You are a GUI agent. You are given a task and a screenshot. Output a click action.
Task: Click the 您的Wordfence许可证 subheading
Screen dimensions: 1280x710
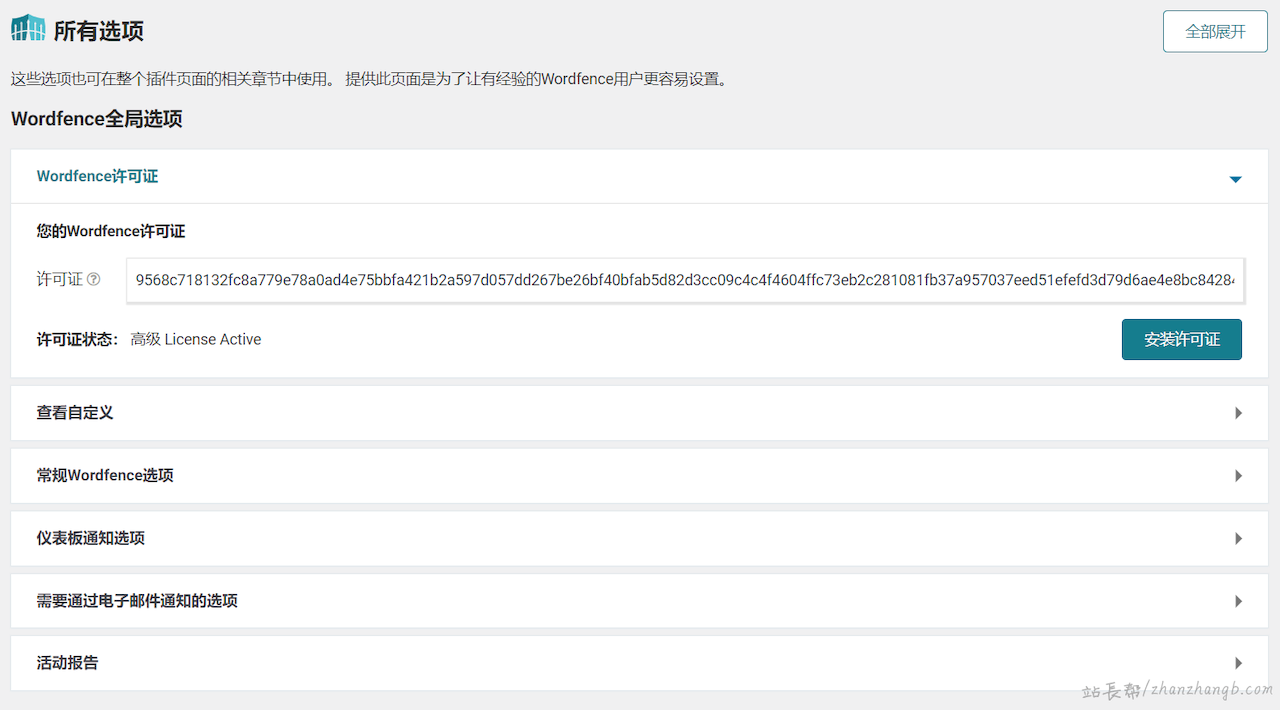tap(111, 232)
